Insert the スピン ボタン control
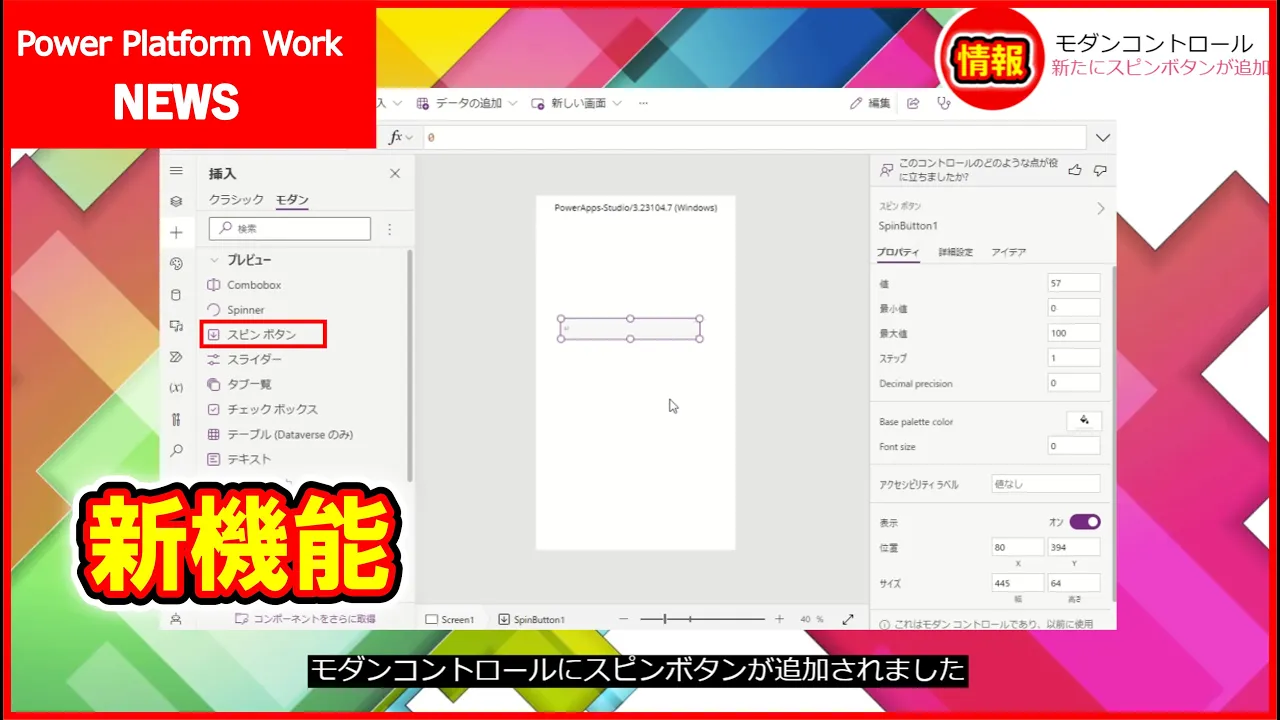Viewport: 1280px width, 720px height. point(263,334)
